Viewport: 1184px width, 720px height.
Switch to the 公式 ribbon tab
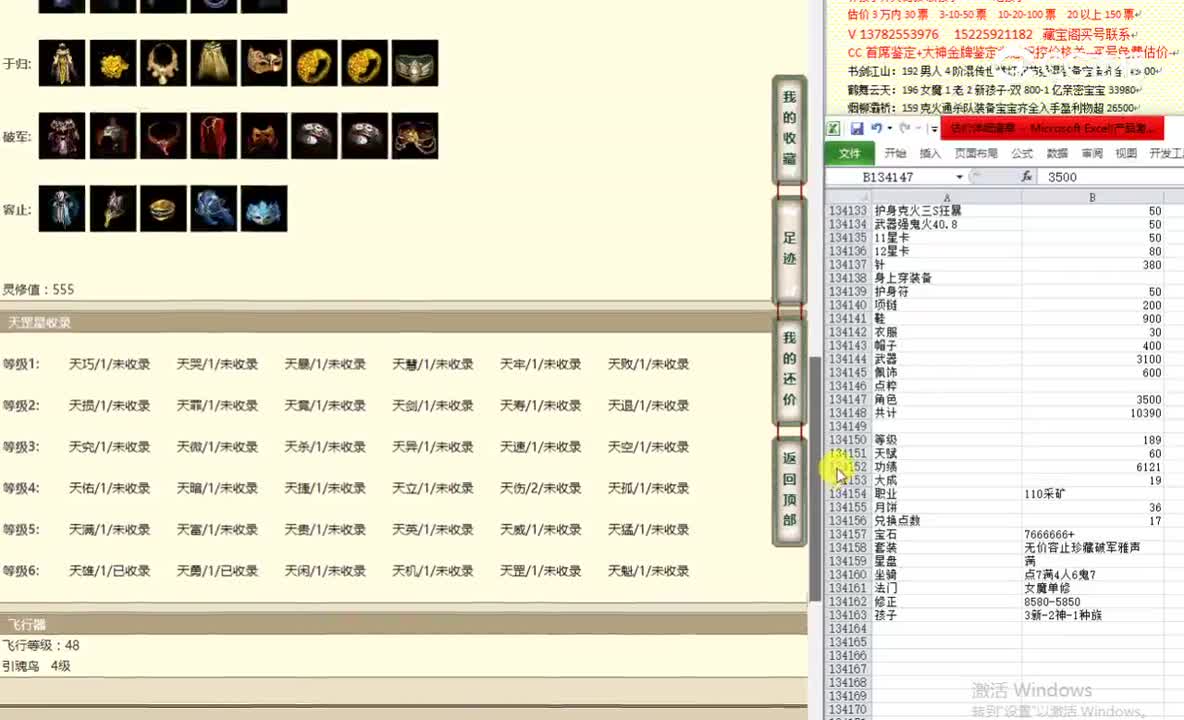point(1022,153)
